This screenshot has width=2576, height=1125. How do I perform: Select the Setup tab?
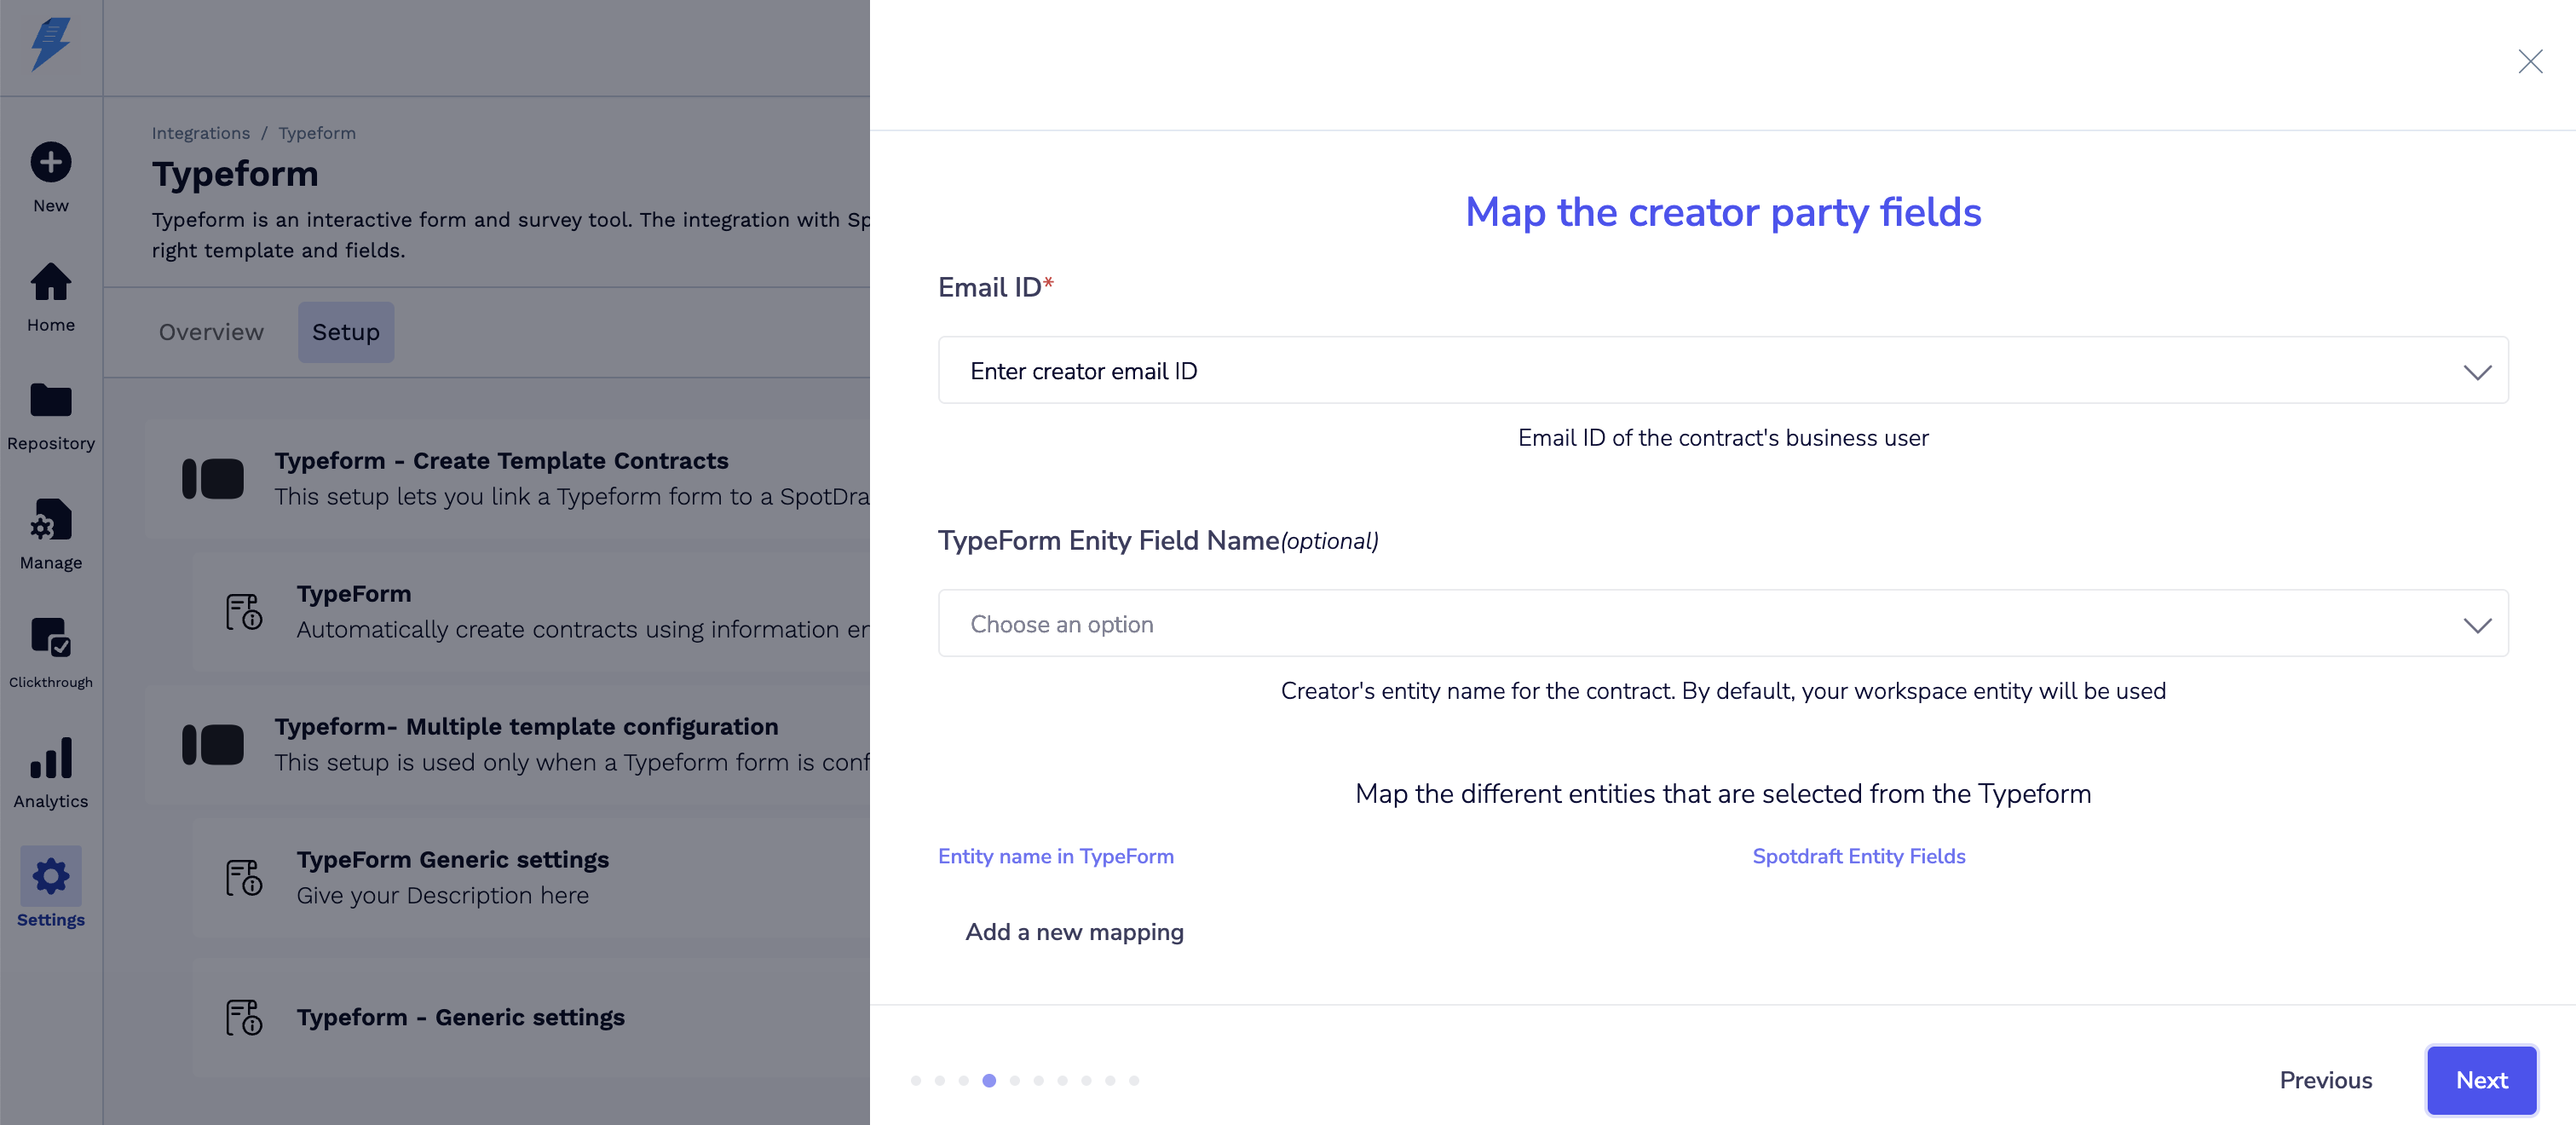coord(345,332)
